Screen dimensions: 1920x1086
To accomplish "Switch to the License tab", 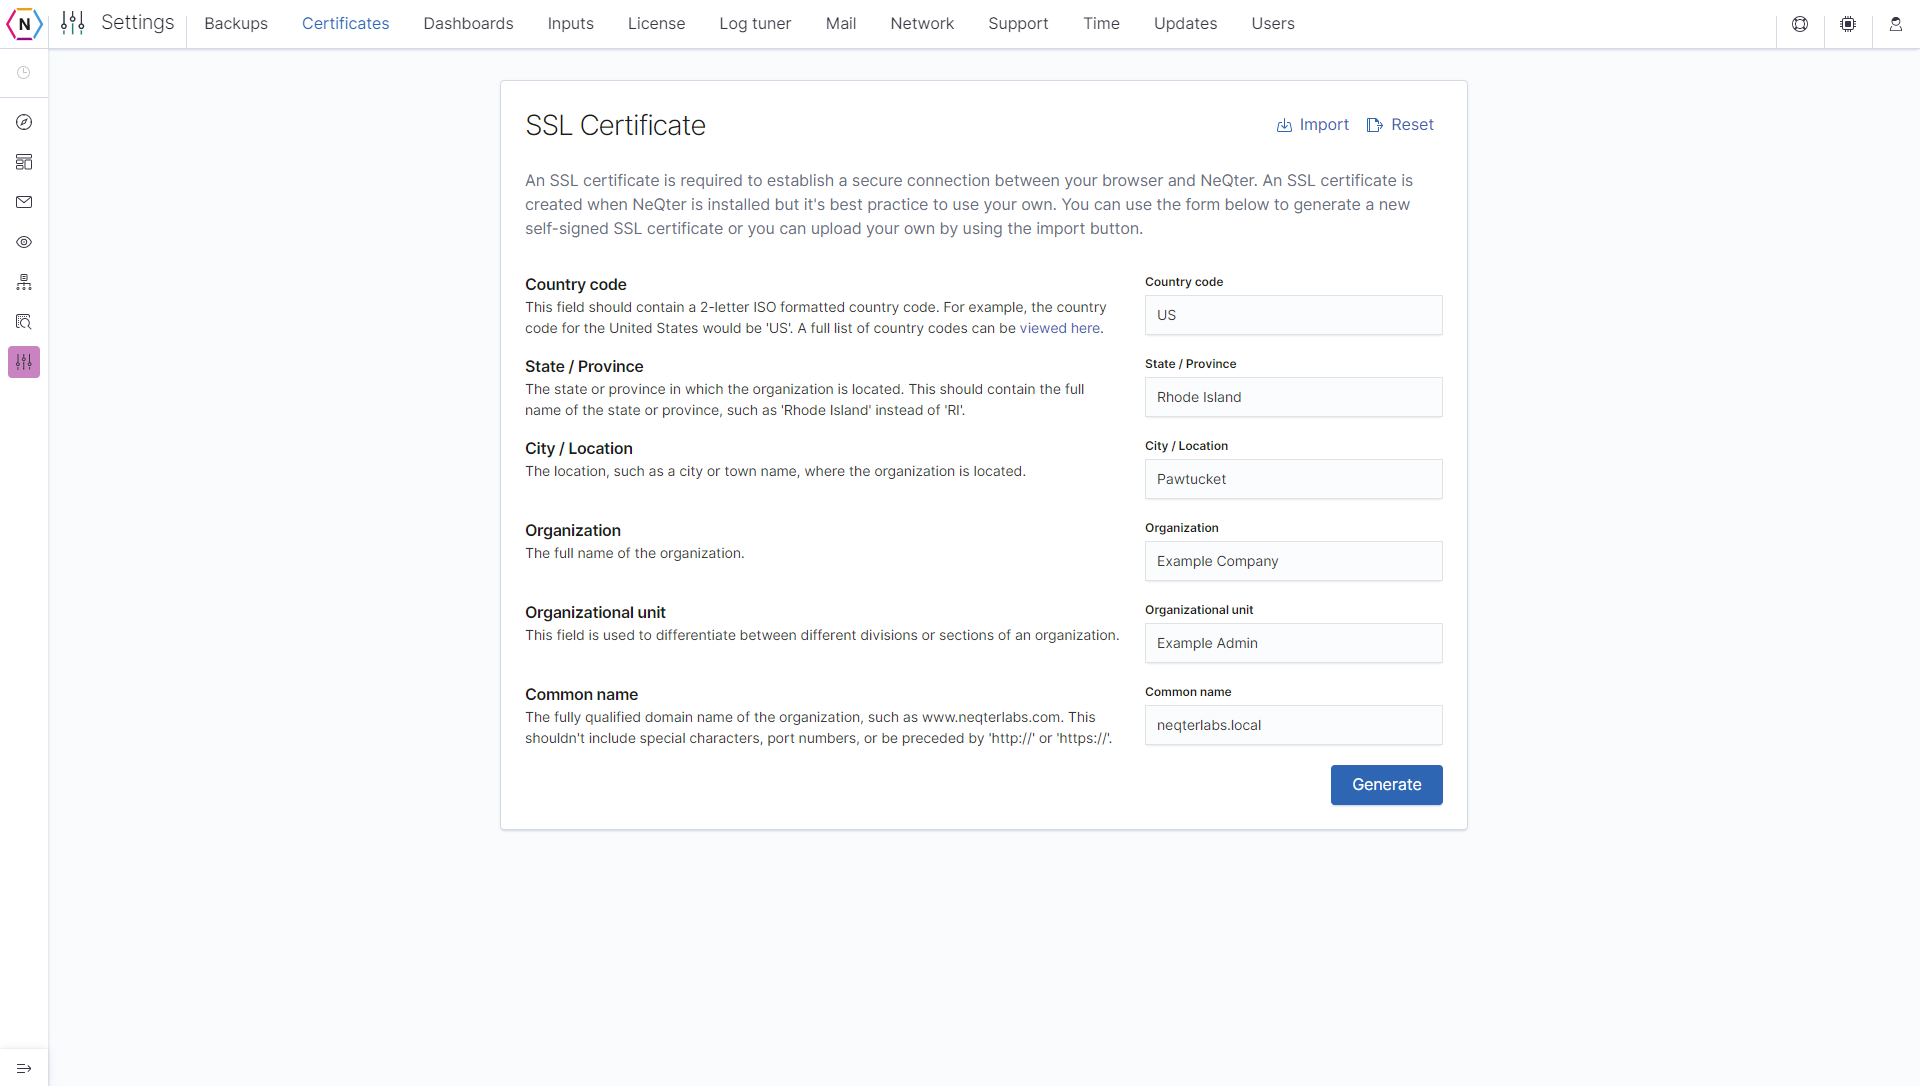I will 656,23.
